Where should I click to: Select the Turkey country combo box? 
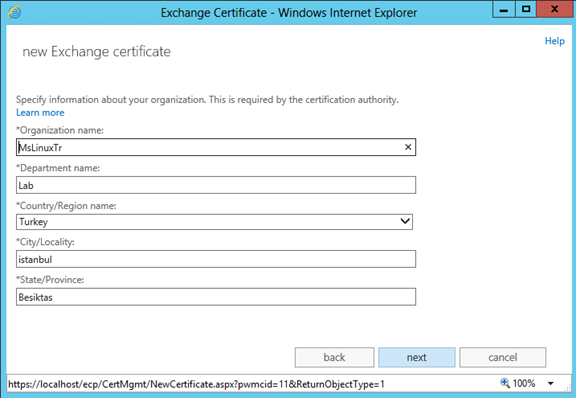[214, 222]
